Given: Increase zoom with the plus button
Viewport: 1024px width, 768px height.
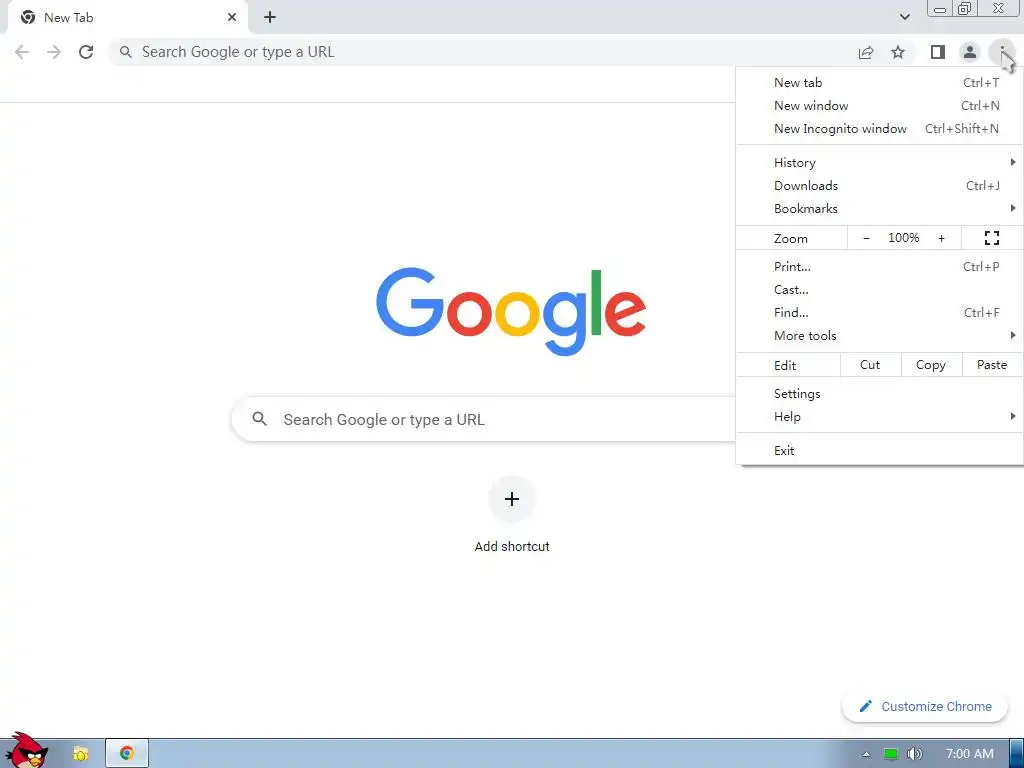Looking at the screenshot, I should click(941, 238).
